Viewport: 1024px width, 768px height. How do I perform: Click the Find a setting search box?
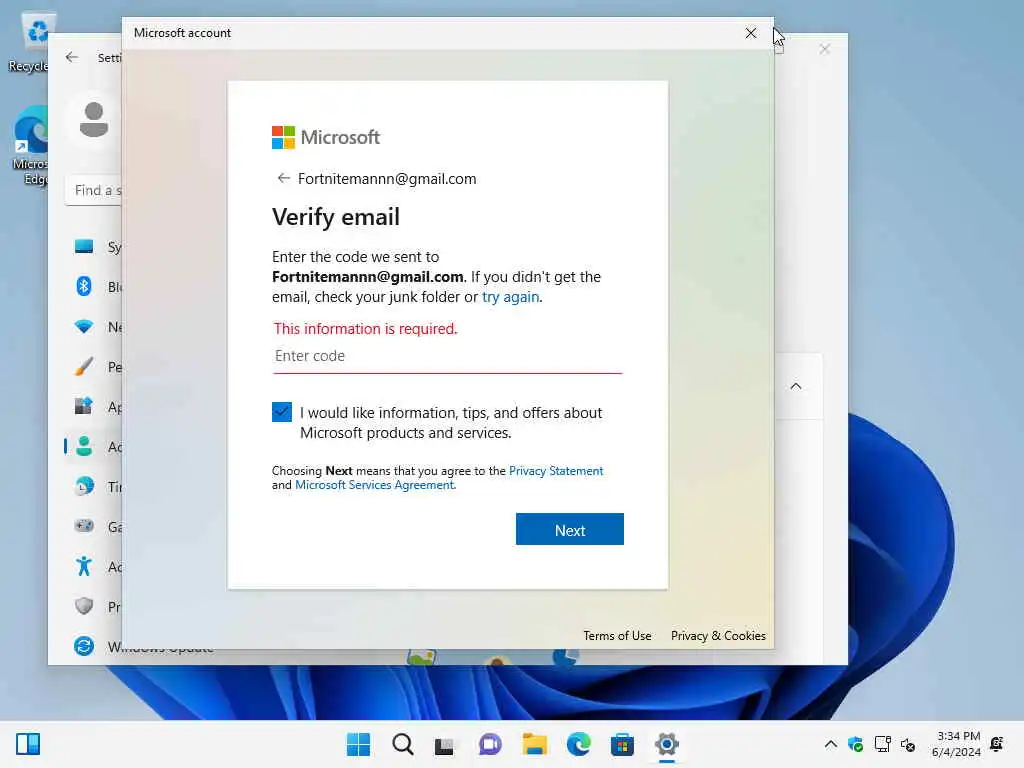(x=94, y=191)
